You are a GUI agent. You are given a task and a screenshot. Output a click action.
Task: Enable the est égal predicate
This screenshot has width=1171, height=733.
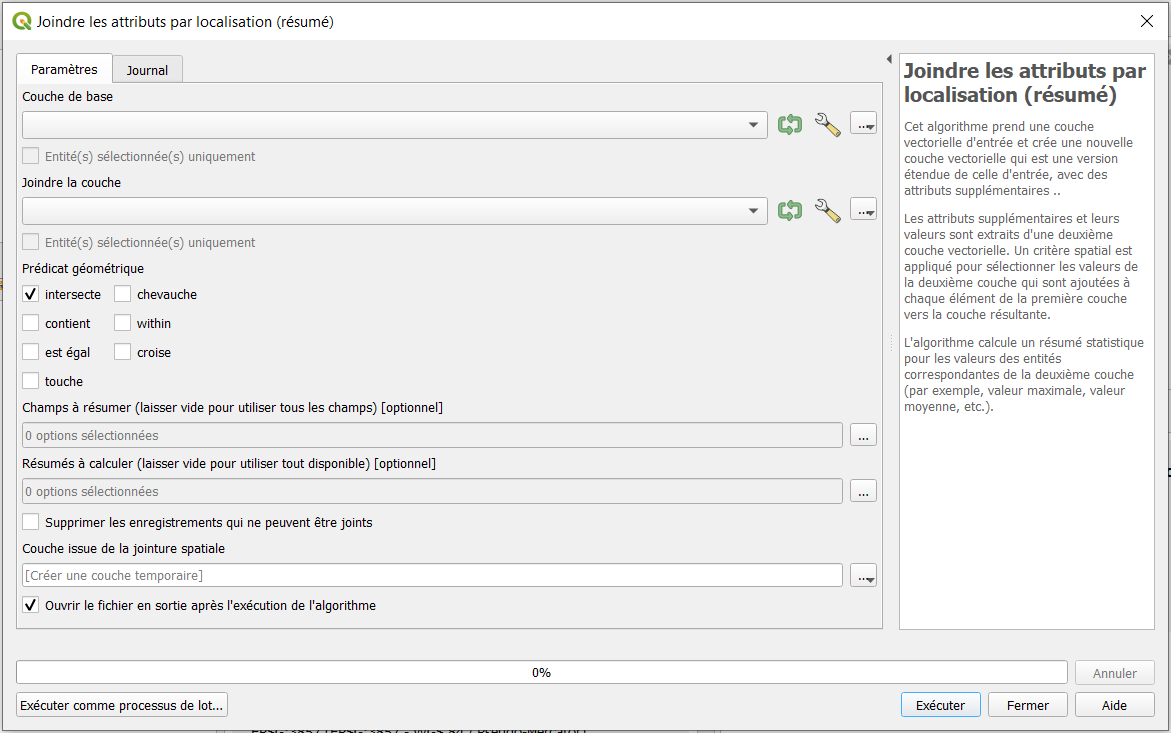(x=31, y=352)
